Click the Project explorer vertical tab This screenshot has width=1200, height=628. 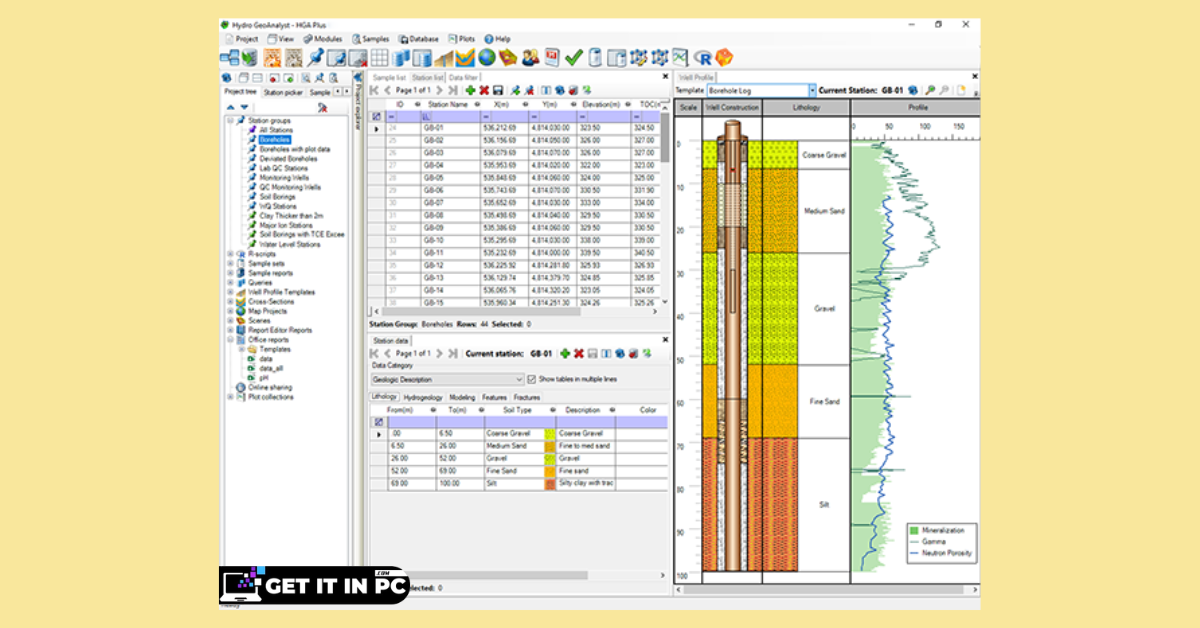(x=355, y=102)
